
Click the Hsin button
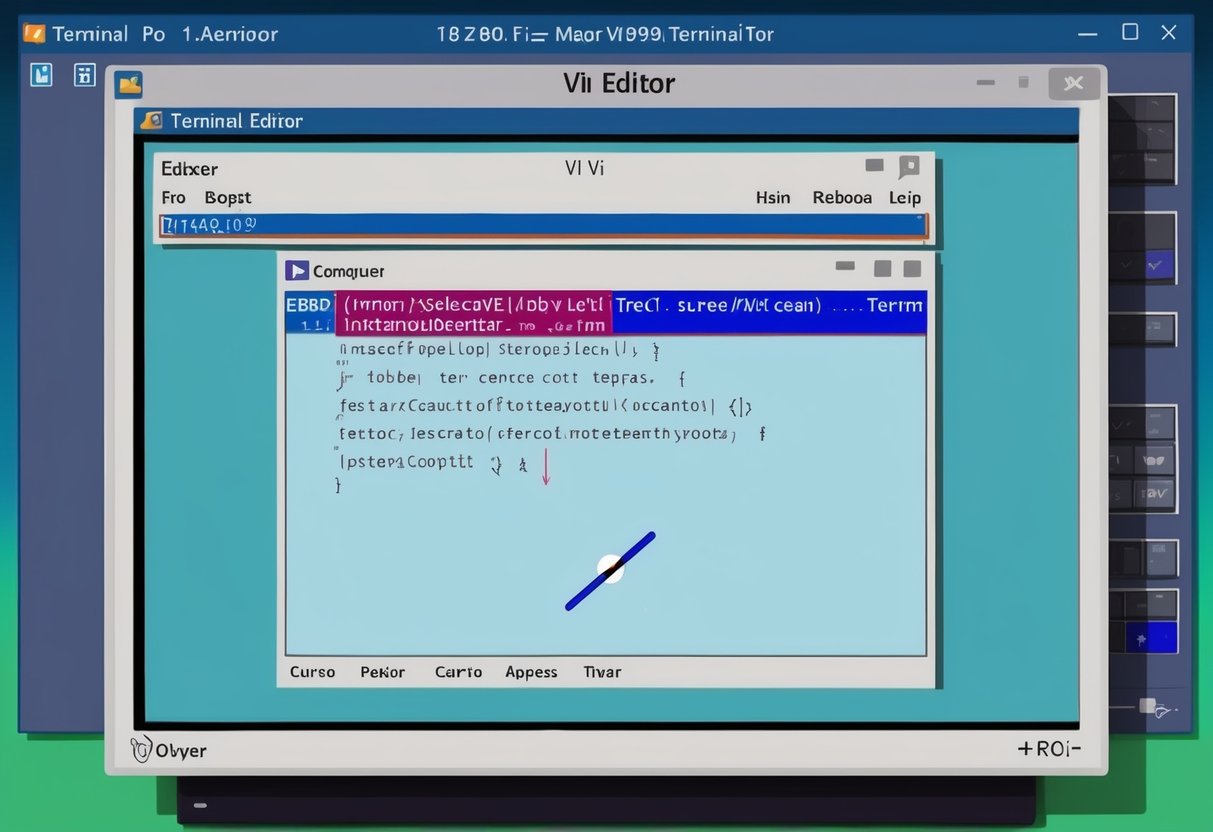coord(772,197)
